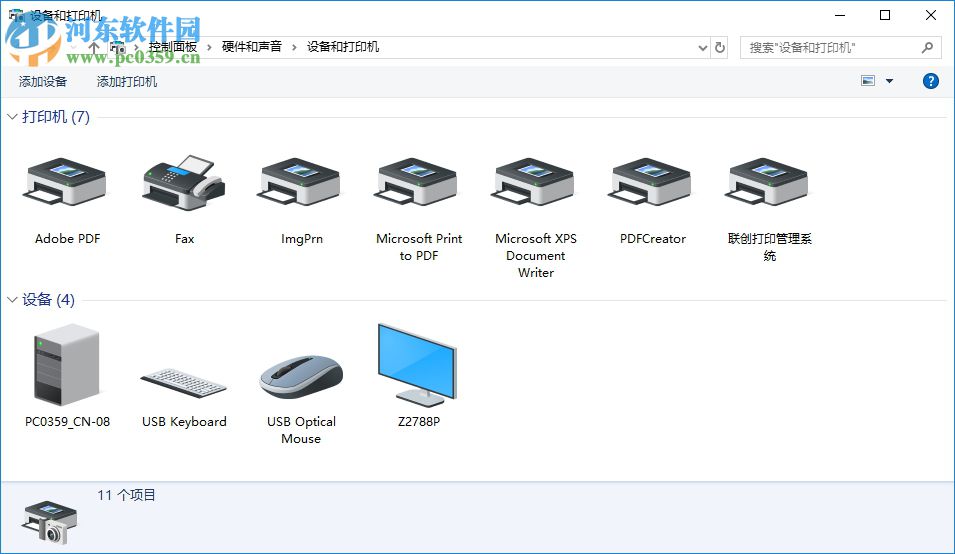Click the PDFCreator label text
Viewport: 955px width, 554px height.
[x=653, y=239]
